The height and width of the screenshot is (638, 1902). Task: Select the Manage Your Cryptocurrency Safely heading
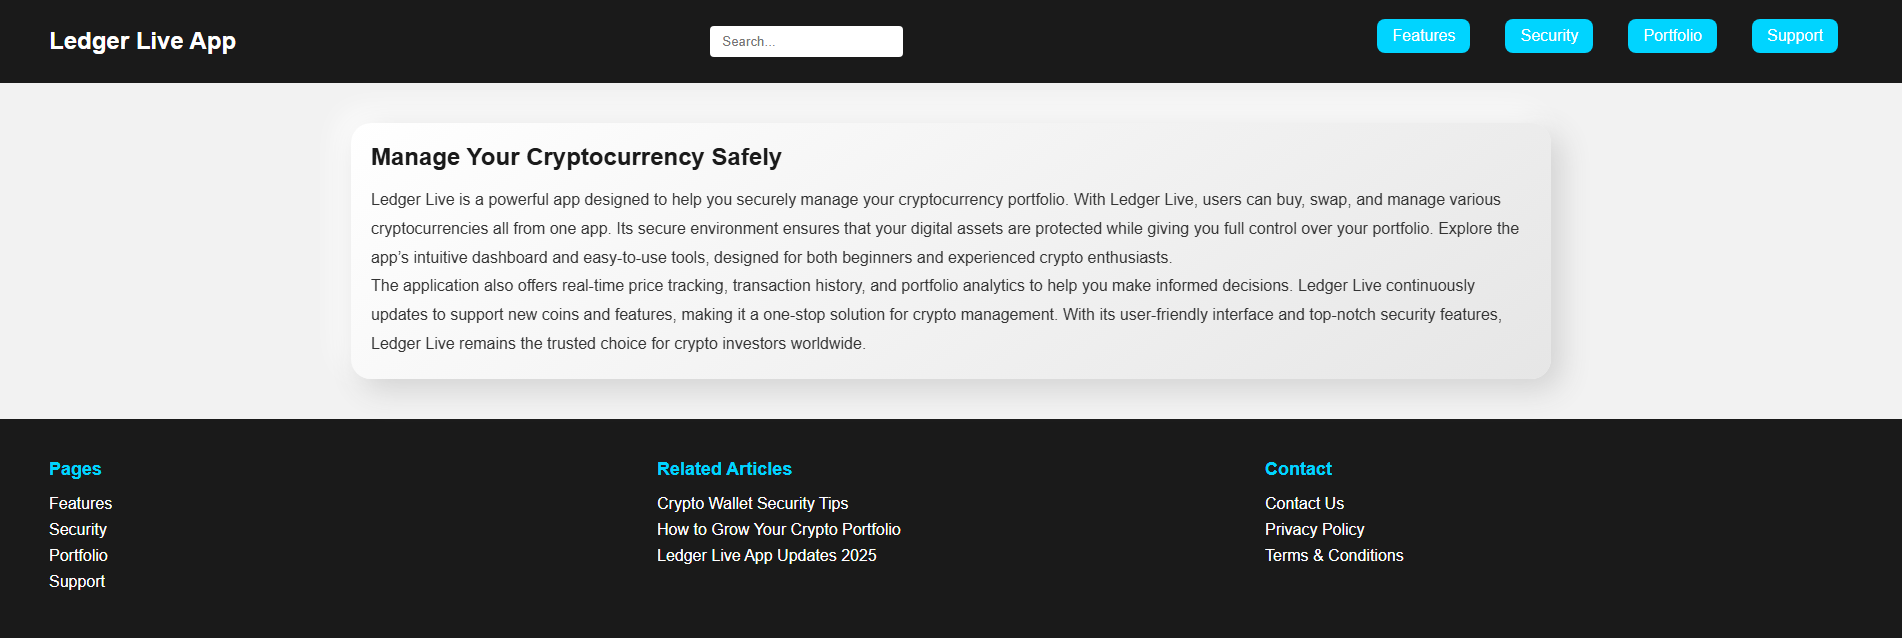[576, 157]
